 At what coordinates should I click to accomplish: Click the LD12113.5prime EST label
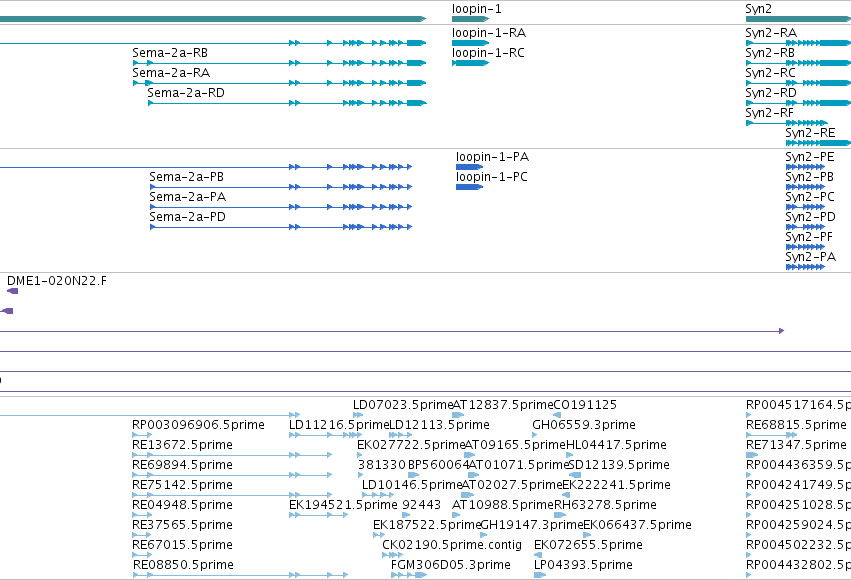[x=440, y=425]
